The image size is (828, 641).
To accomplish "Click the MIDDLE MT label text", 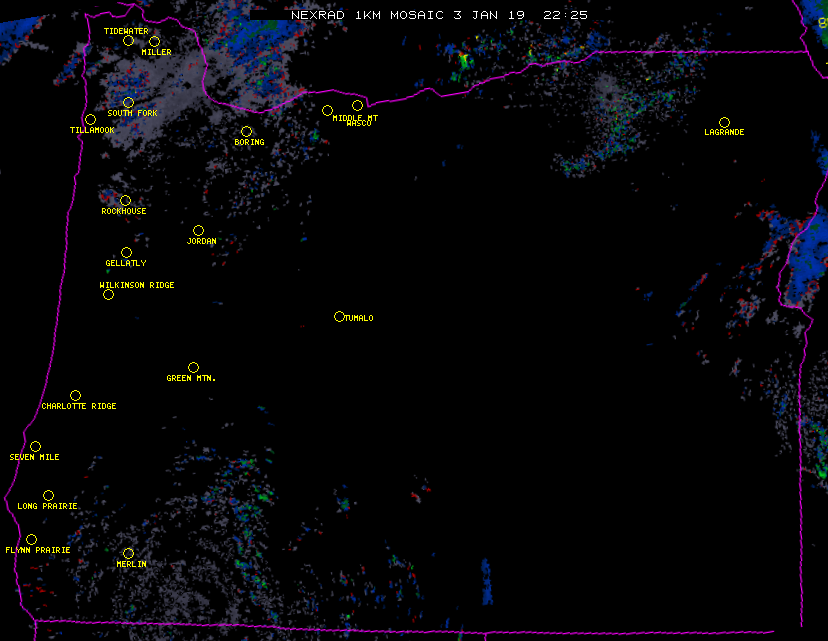I will point(355,117).
